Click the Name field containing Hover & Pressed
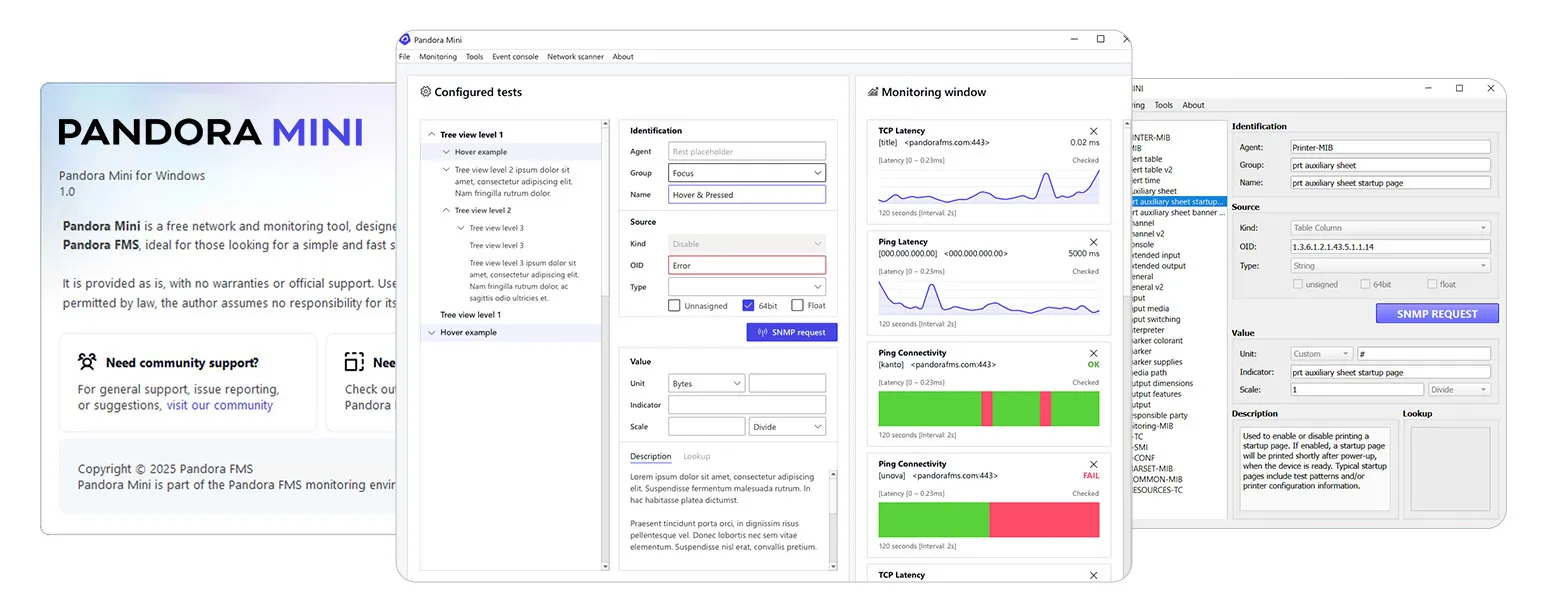The width and height of the screenshot is (1551, 616). pos(747,195)
